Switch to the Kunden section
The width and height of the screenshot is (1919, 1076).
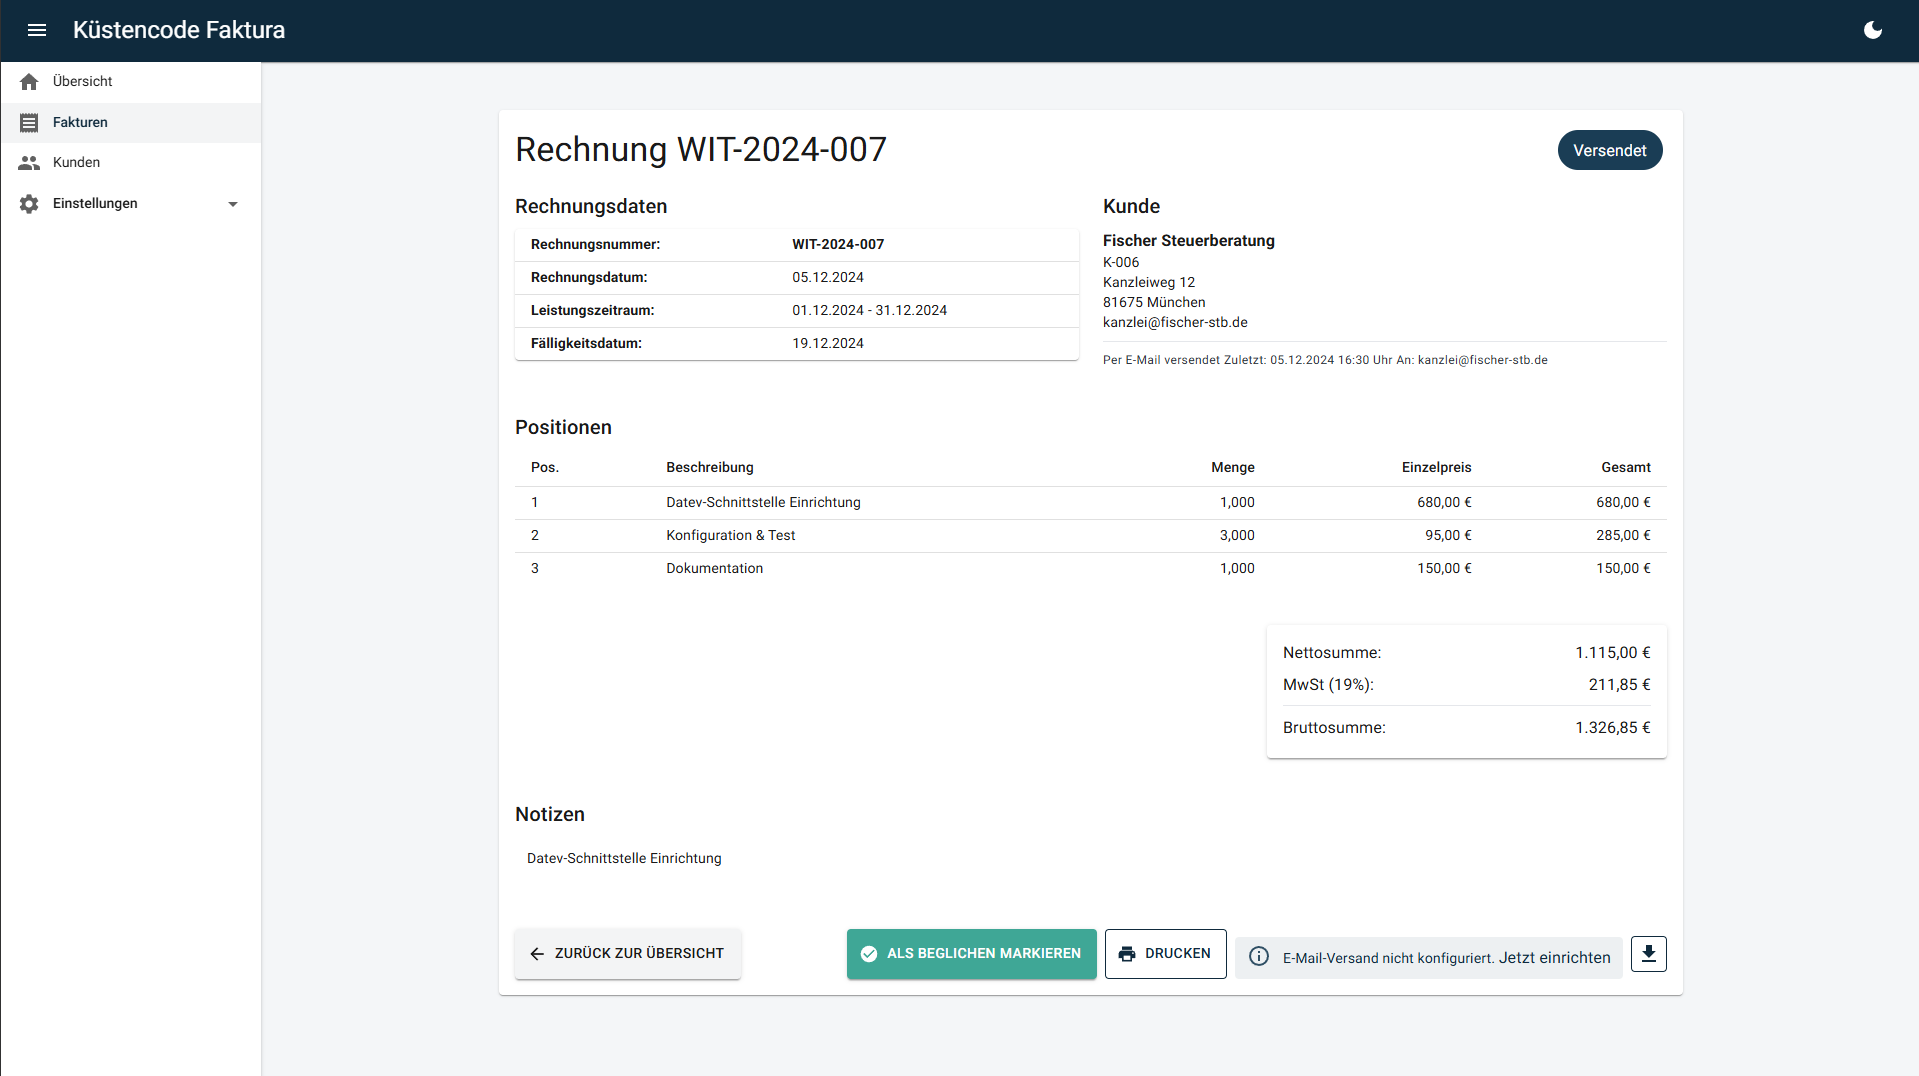(76, 162)
